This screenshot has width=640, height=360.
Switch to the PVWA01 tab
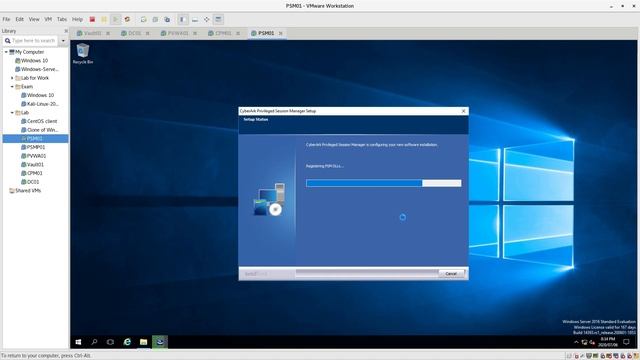(175, 33)
